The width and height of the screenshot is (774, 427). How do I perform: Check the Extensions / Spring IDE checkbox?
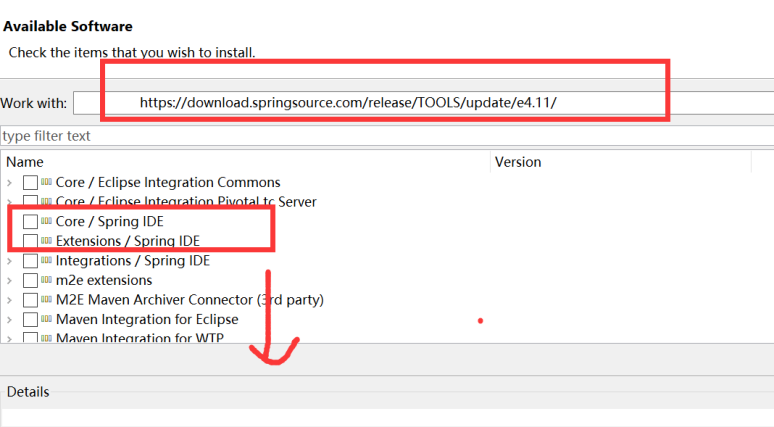(x=30, y=241)
